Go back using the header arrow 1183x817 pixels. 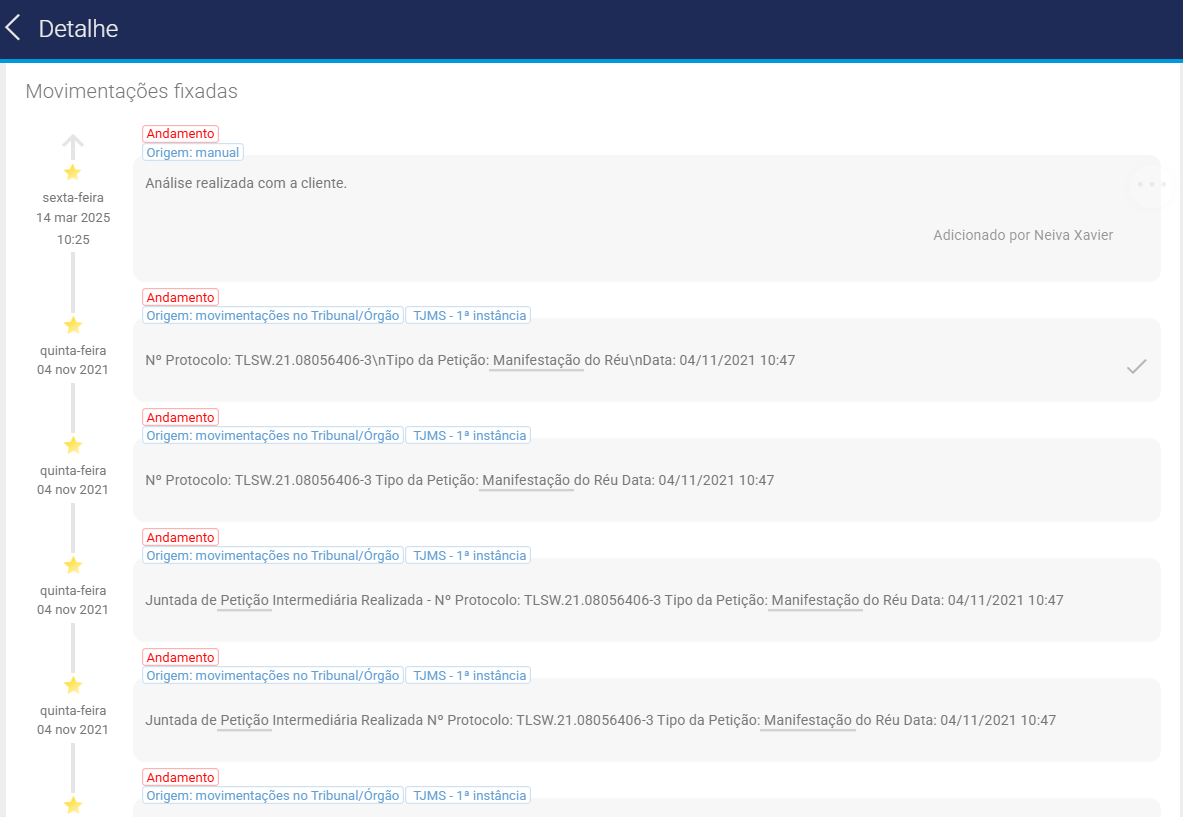coord(14,28)
